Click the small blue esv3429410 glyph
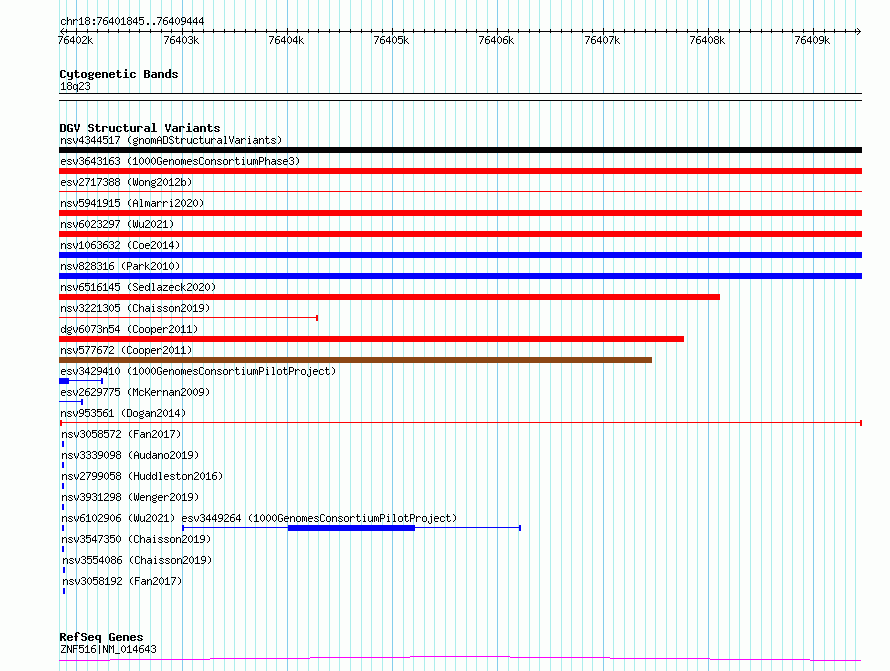 [81, 381]
